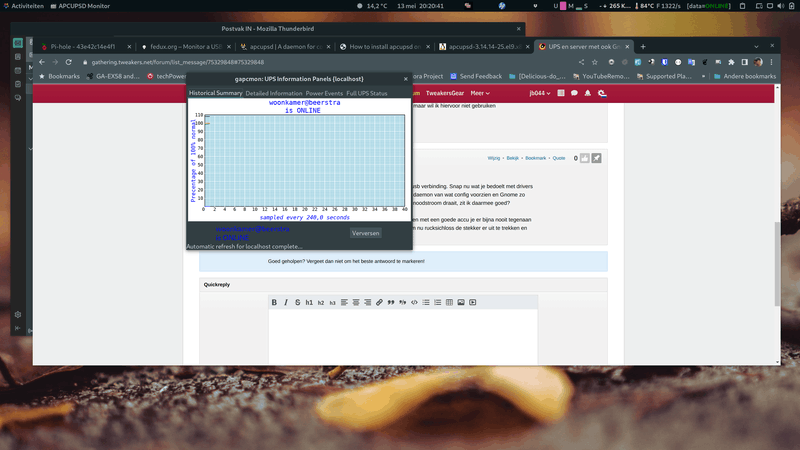This screenshot has height=450, width=800.
Task: Align text left in Quickreply toolbar
Action: [x=344, y=303]
